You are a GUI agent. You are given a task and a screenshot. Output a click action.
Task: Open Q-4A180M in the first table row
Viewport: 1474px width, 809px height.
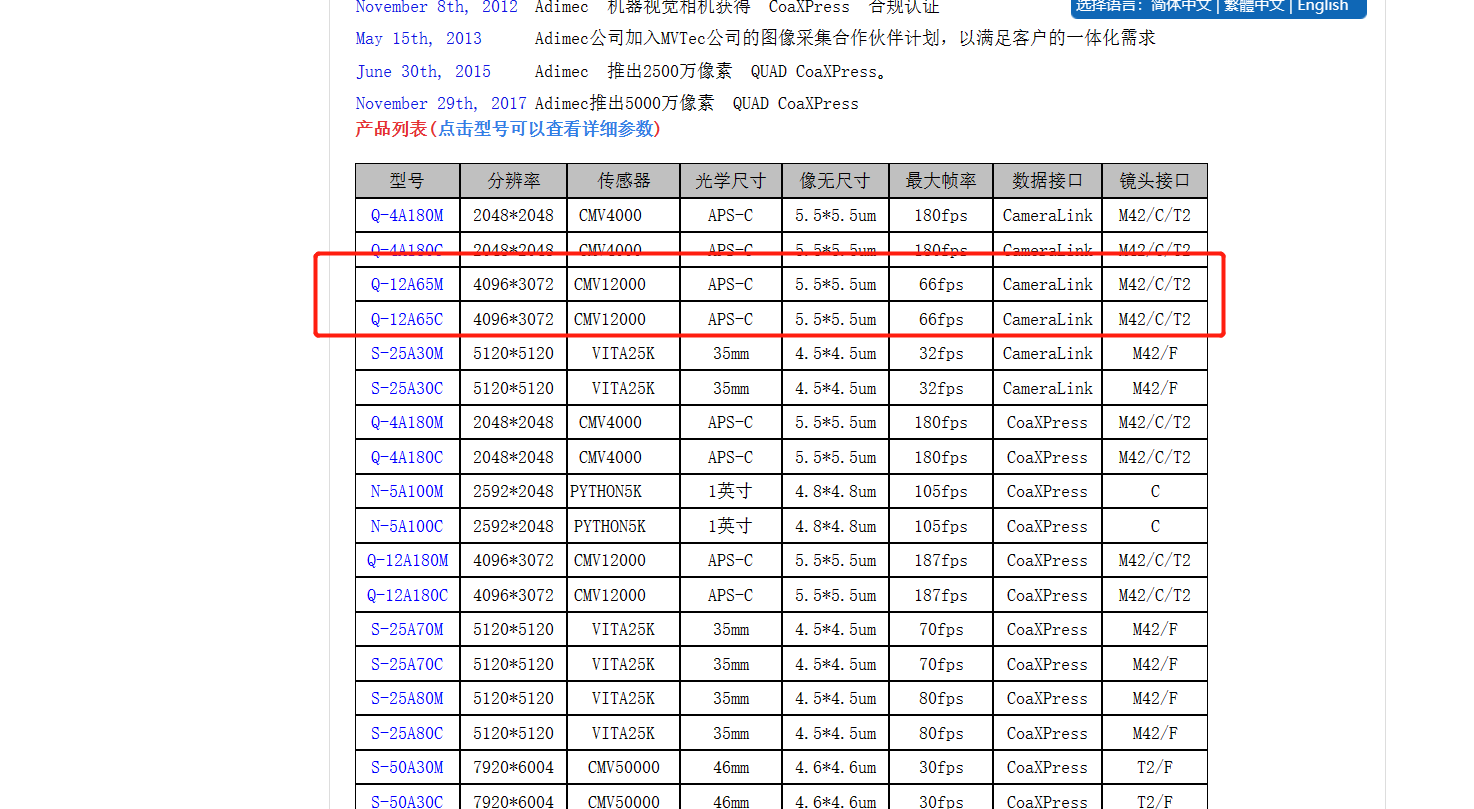coord(407,216)
